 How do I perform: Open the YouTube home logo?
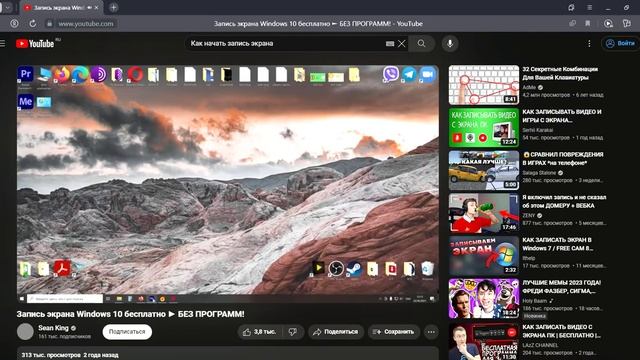coord(35,43)
